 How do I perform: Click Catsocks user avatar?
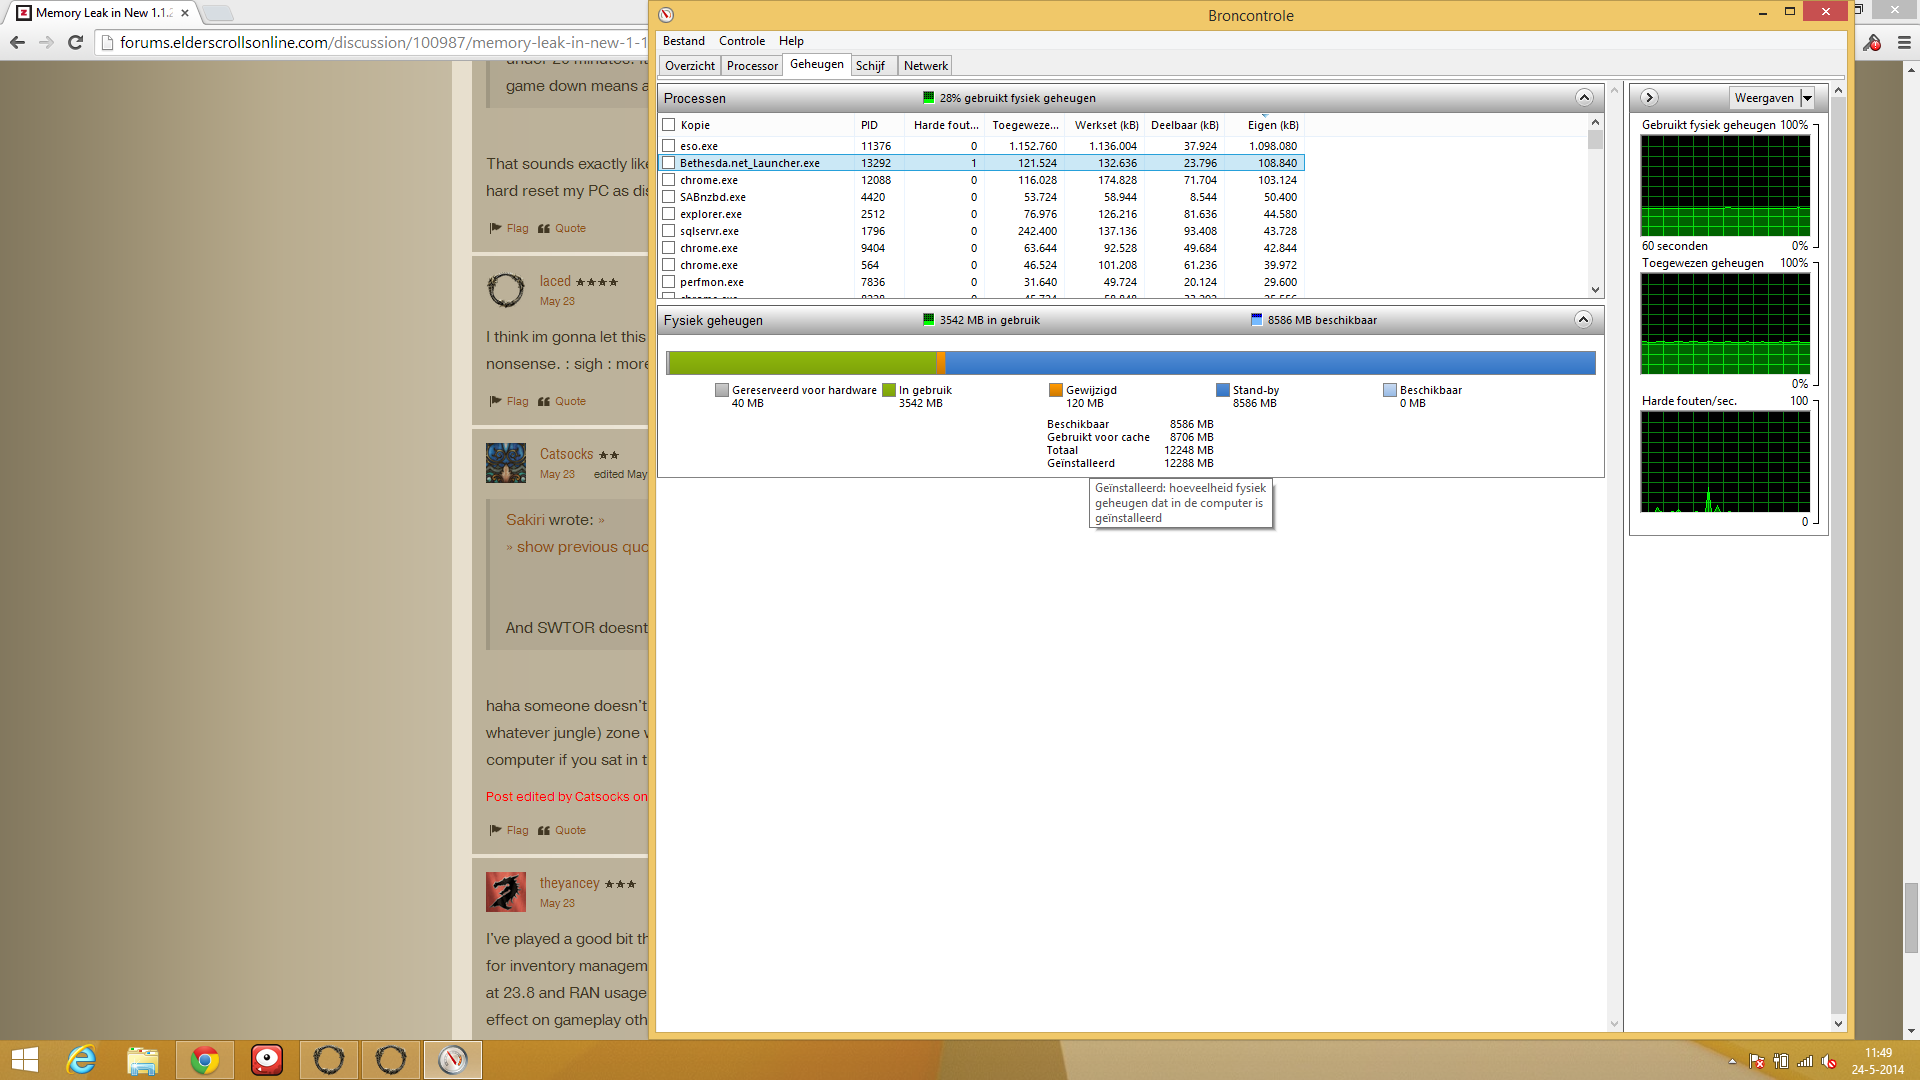coord(506,463)
